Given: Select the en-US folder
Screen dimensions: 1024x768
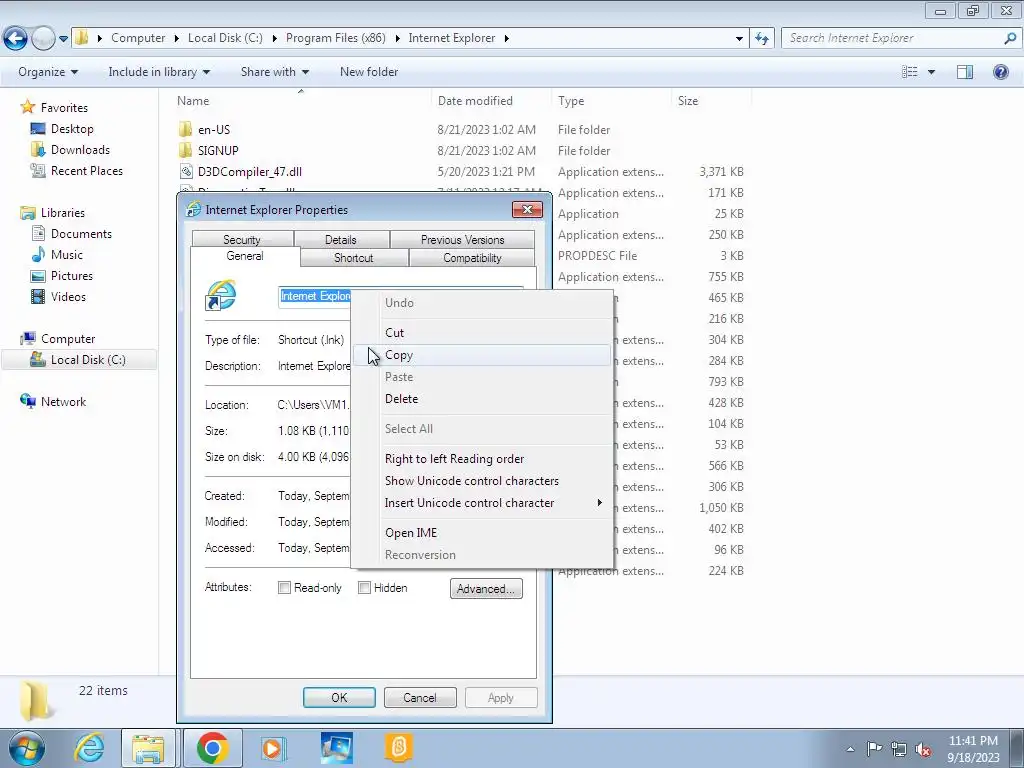Looking at the screenshot, I should 214,129.
